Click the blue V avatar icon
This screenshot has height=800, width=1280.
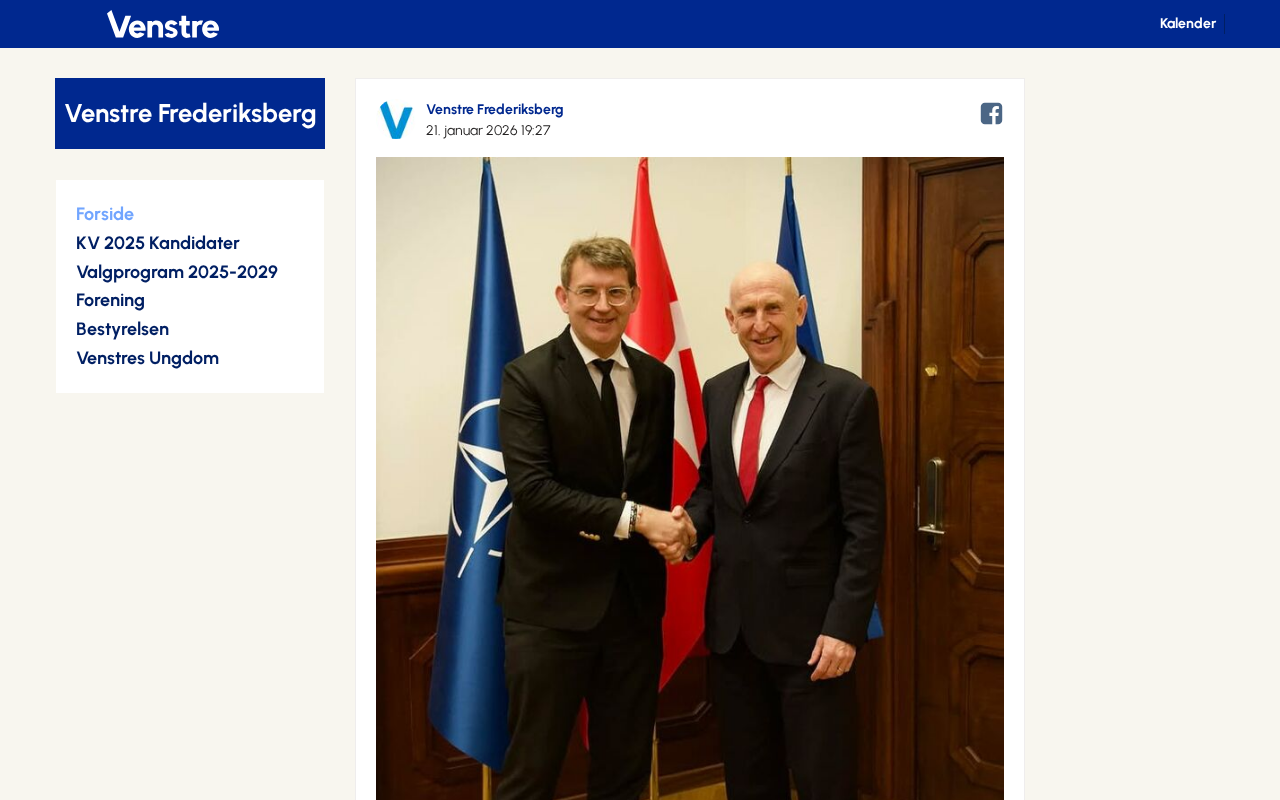[x=396, y=120]
